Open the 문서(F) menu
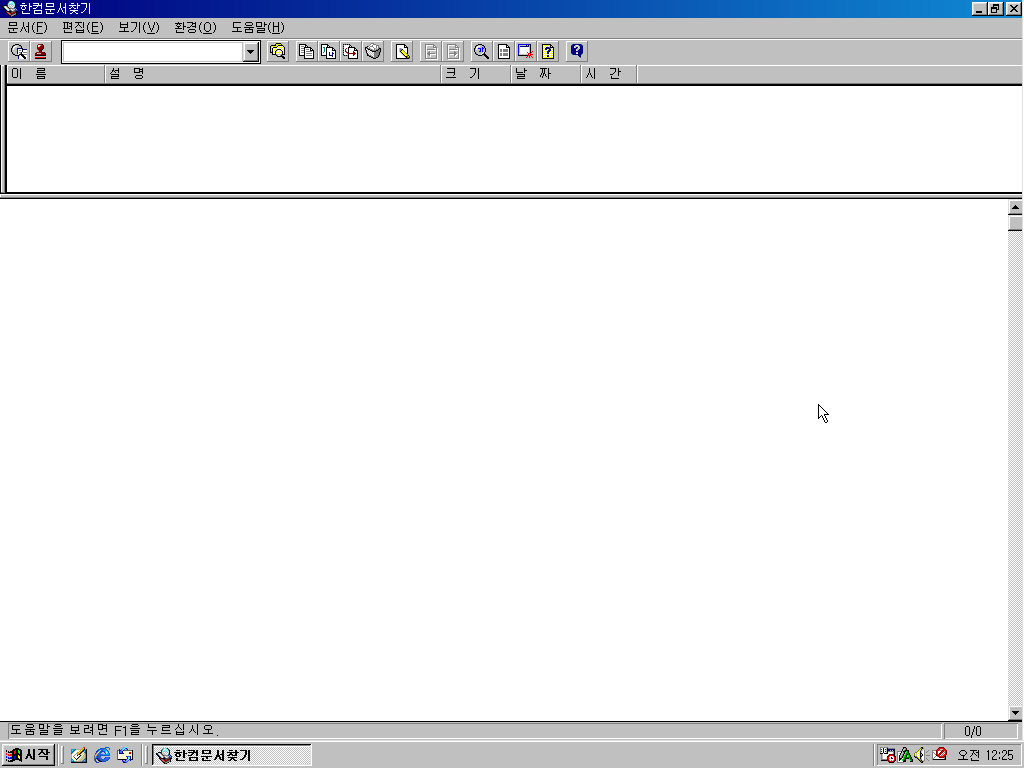Screen dimensions: 1024x768 click(27, 27)
